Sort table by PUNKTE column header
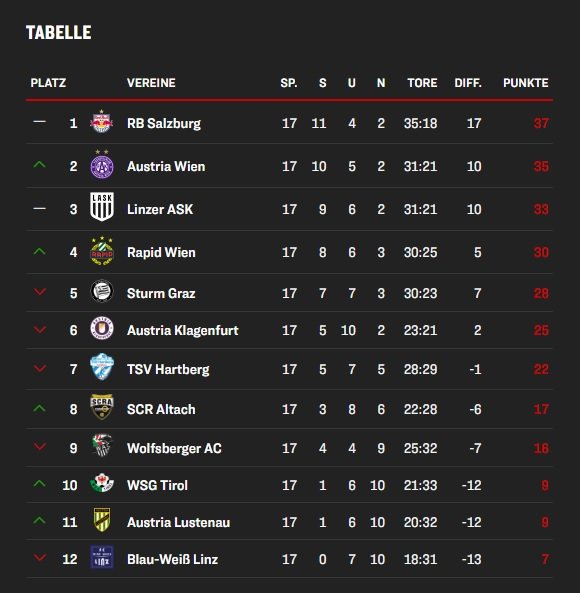 point(526,83)
